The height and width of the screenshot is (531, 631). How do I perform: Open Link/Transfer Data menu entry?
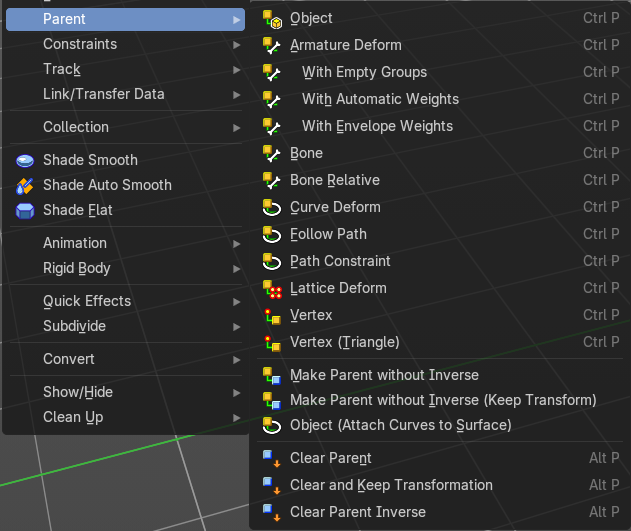(126, 94)
